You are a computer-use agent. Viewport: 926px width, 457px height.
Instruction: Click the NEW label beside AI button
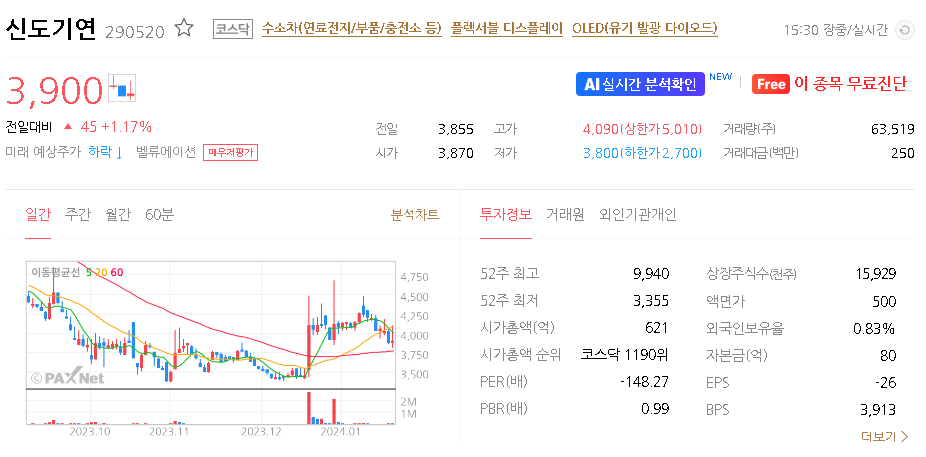tap(720, 77)
